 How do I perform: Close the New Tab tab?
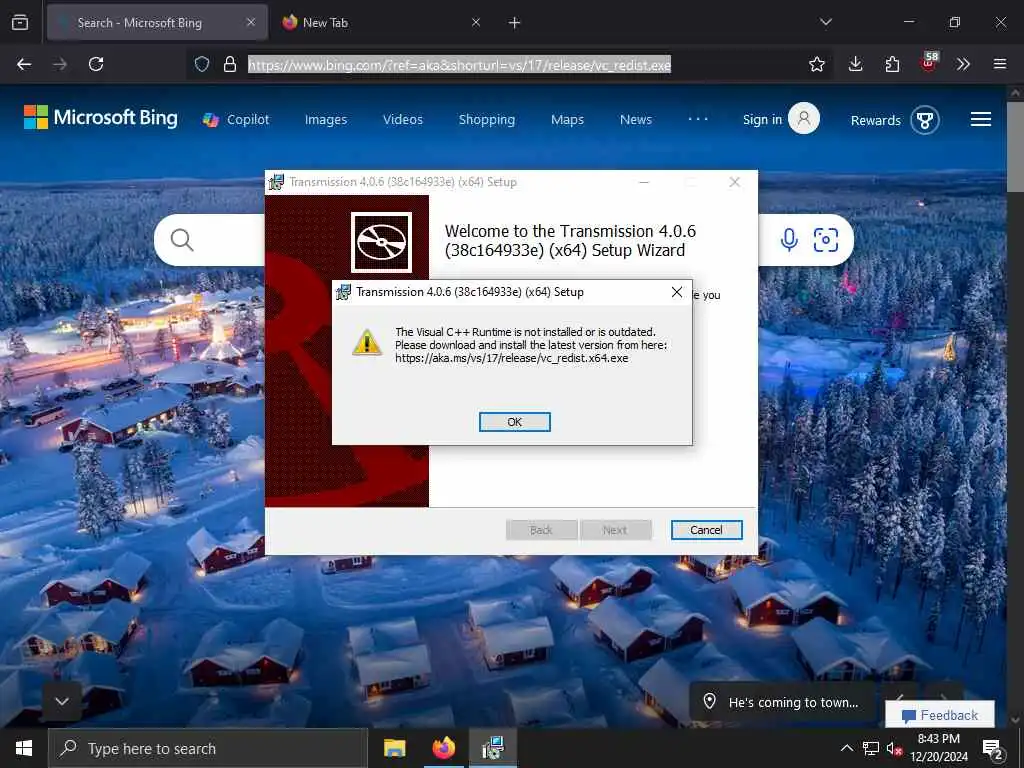point(476,22)
